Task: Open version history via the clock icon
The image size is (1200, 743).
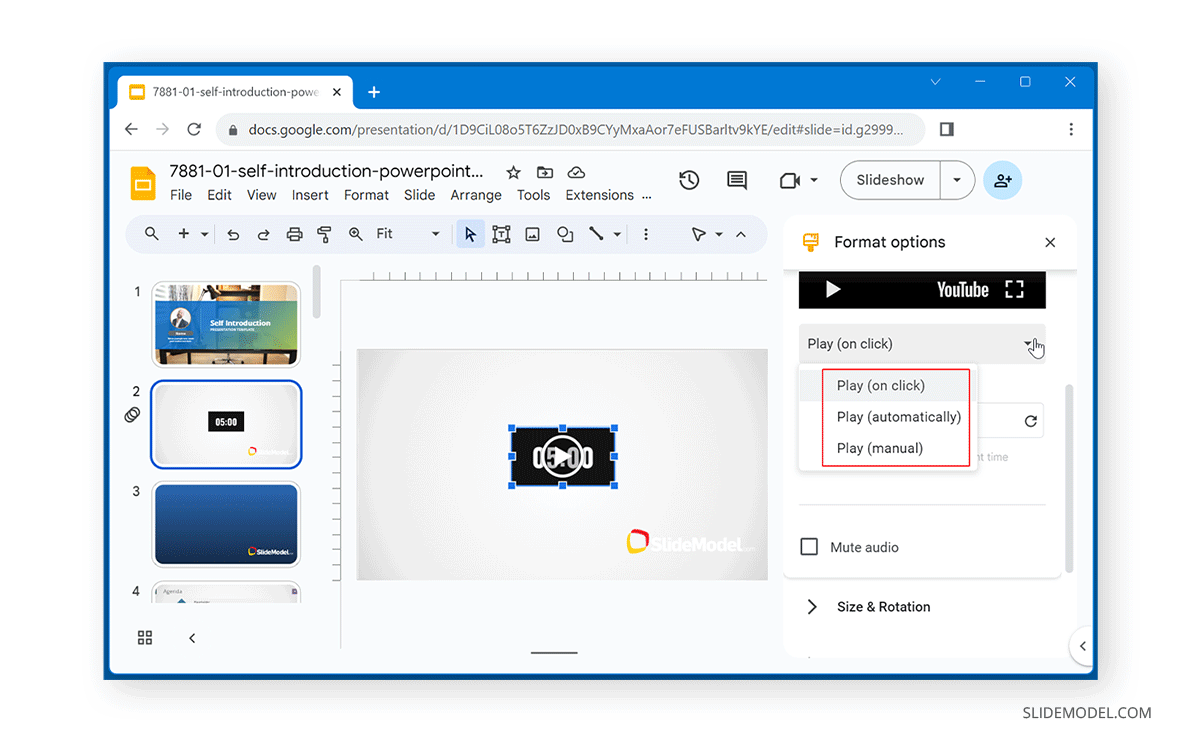Action: coord(688,180)
